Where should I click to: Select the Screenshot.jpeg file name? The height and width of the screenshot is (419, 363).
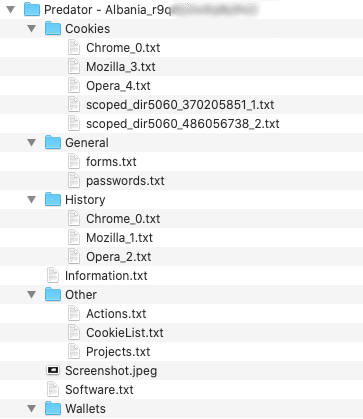coord(111,371)
